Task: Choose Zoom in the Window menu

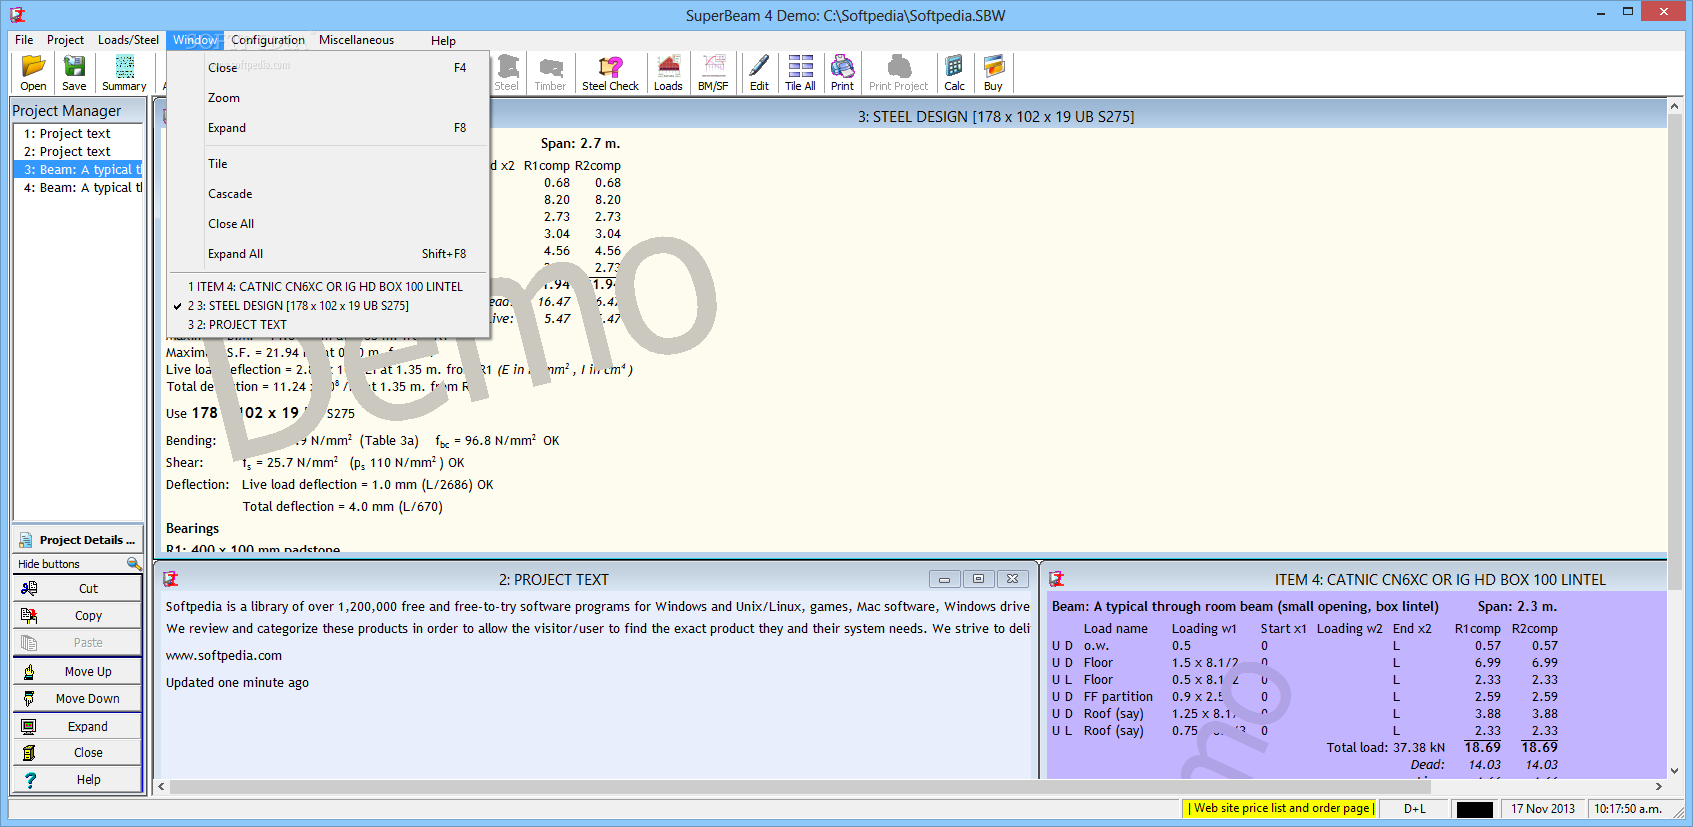Action: pyautogui.click(x=328, y=98)
